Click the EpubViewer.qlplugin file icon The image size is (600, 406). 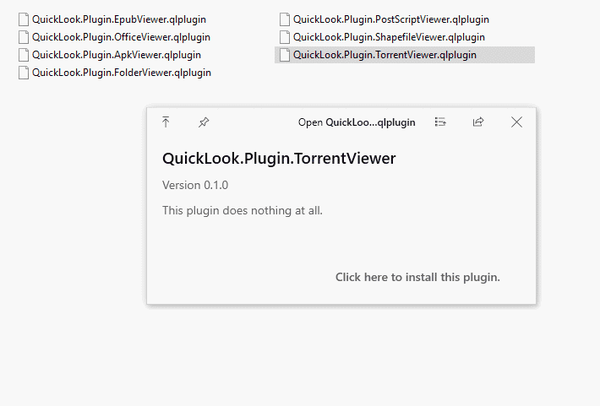[24, 19]
